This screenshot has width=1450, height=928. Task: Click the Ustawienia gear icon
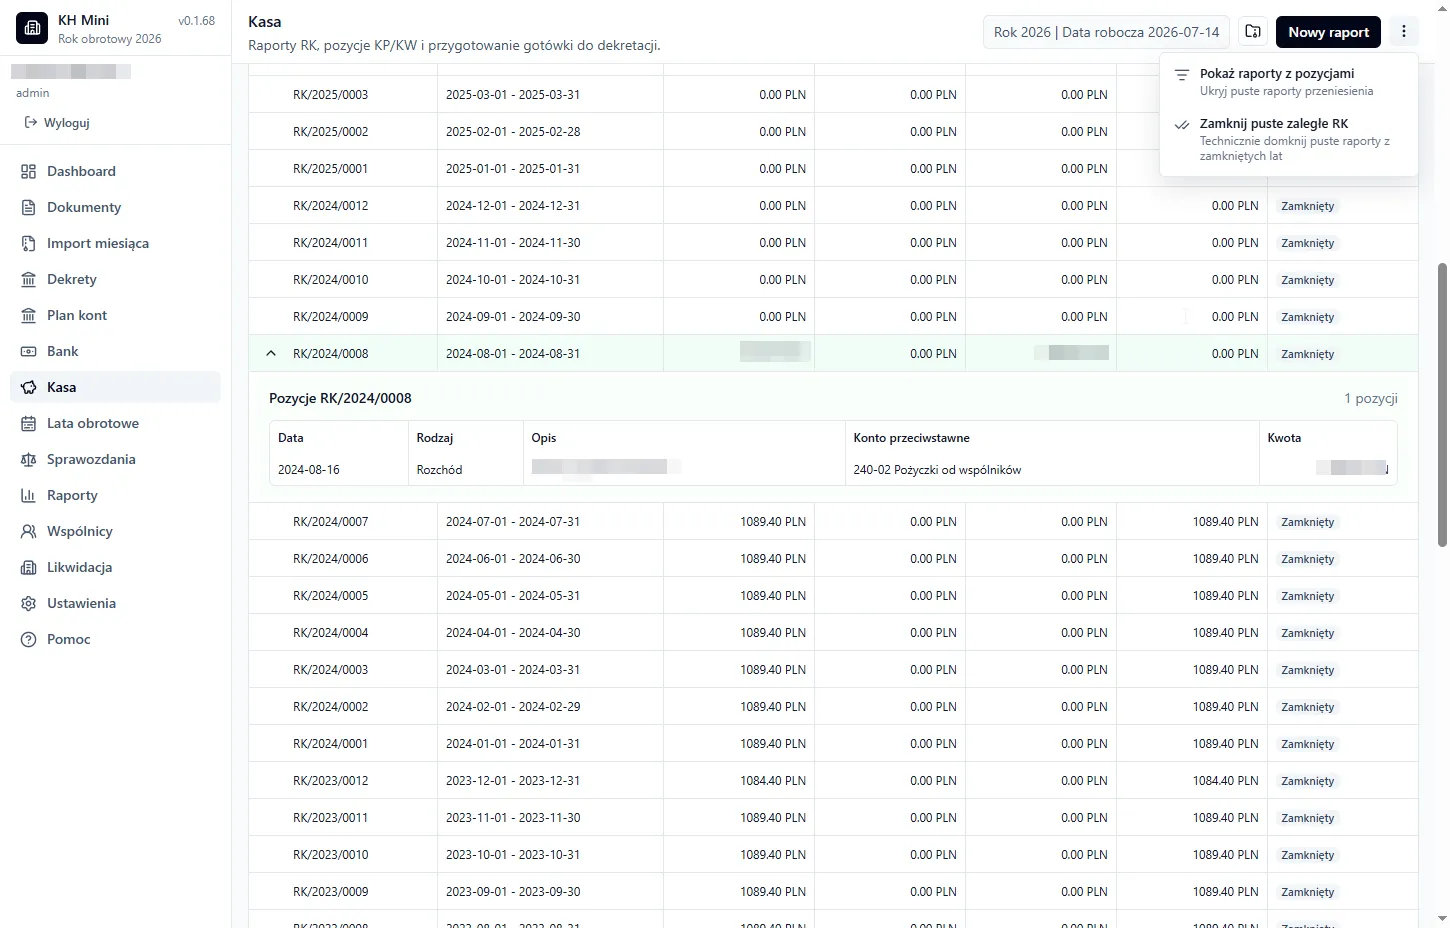tap(29, 603)
